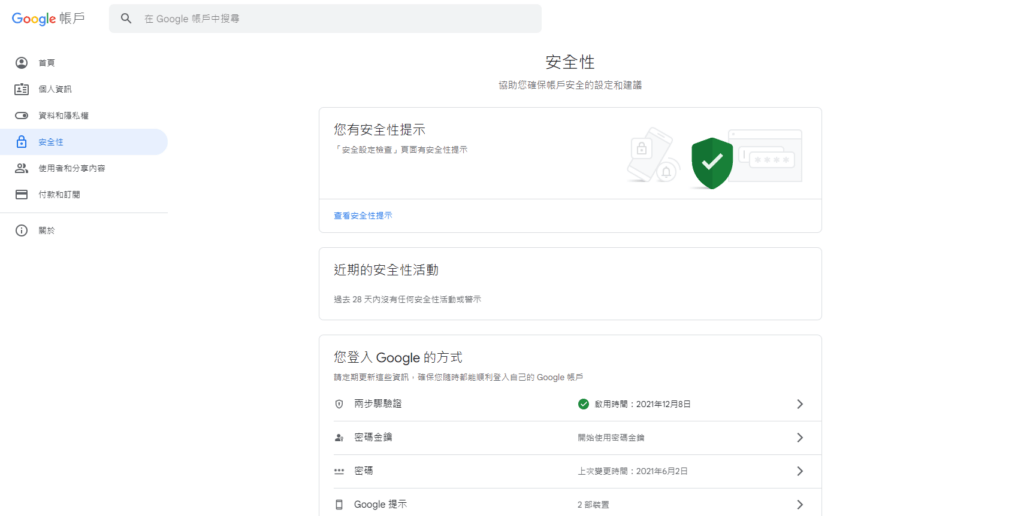Click the 付款和訂閱 card icon
The image size is (1024, 516).
coord(21,194)
